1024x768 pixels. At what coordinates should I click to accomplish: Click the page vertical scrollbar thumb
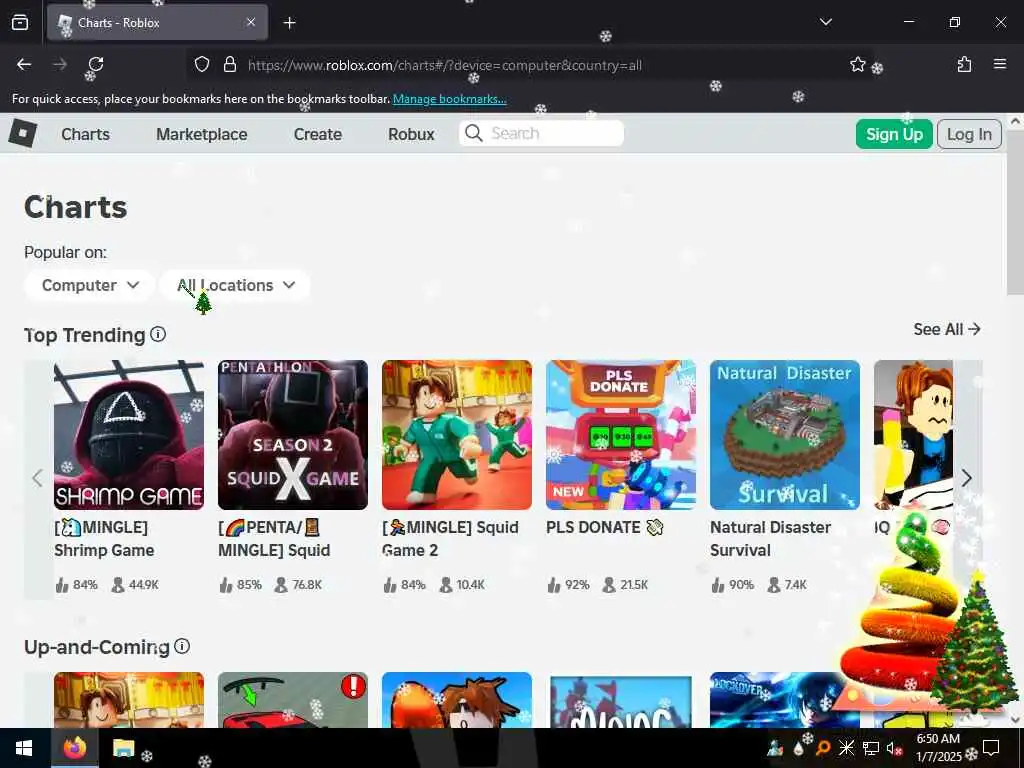pos(1015,212)
